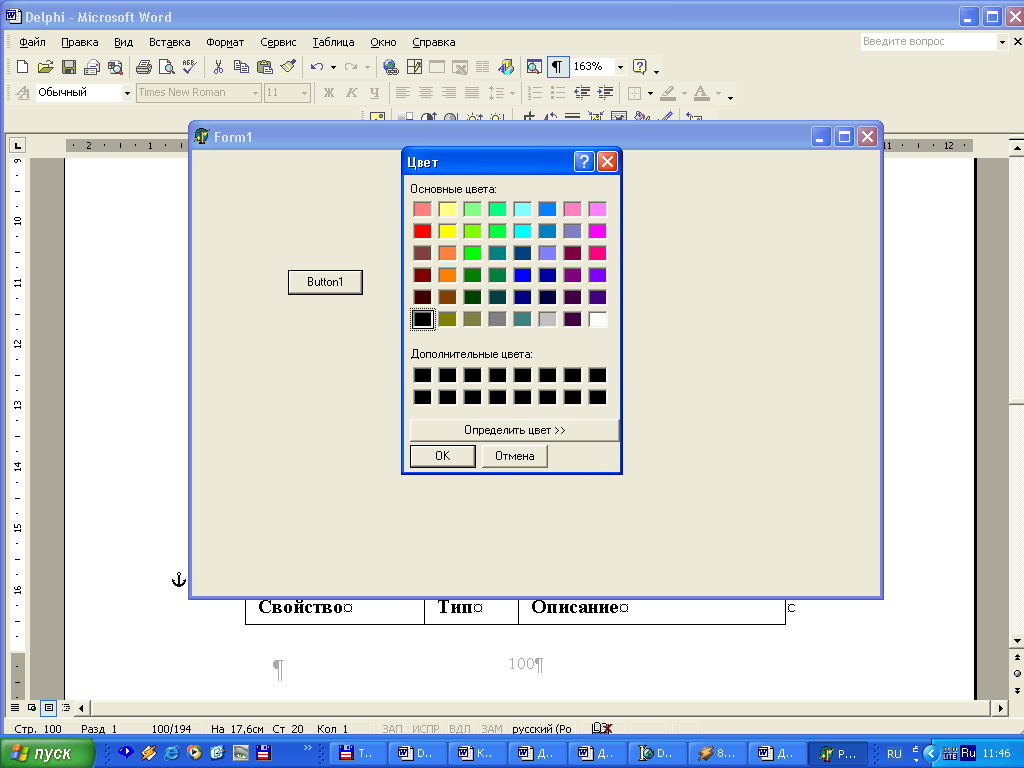This screenshot has width=1024, height=768.
Task: Open the Правка menu
Action: [80, 42]
